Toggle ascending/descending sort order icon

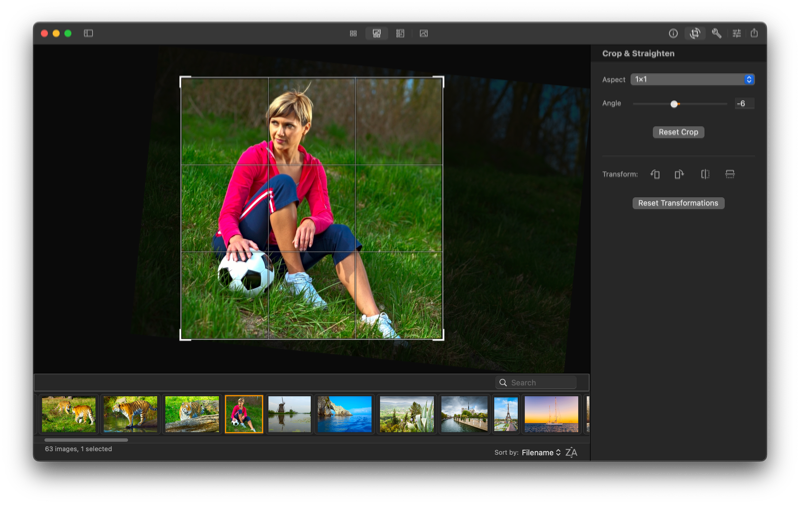click(x=571, y=453)
